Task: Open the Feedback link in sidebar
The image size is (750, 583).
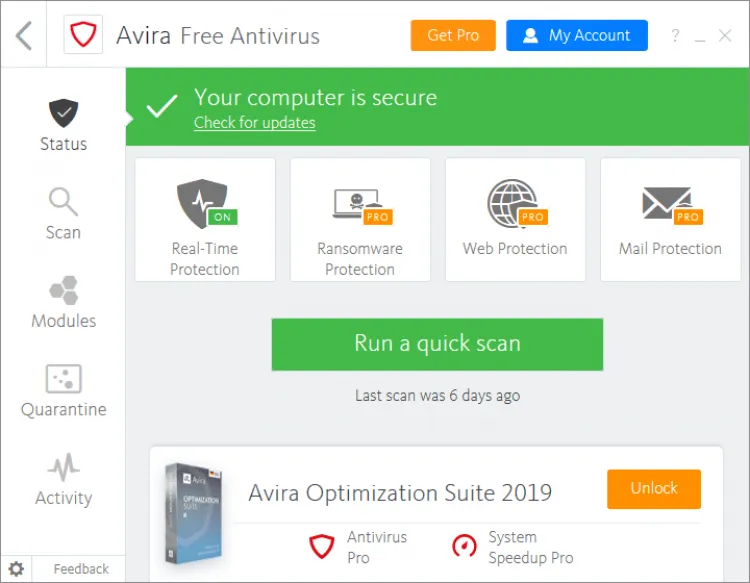Action: tap(81, 569)
